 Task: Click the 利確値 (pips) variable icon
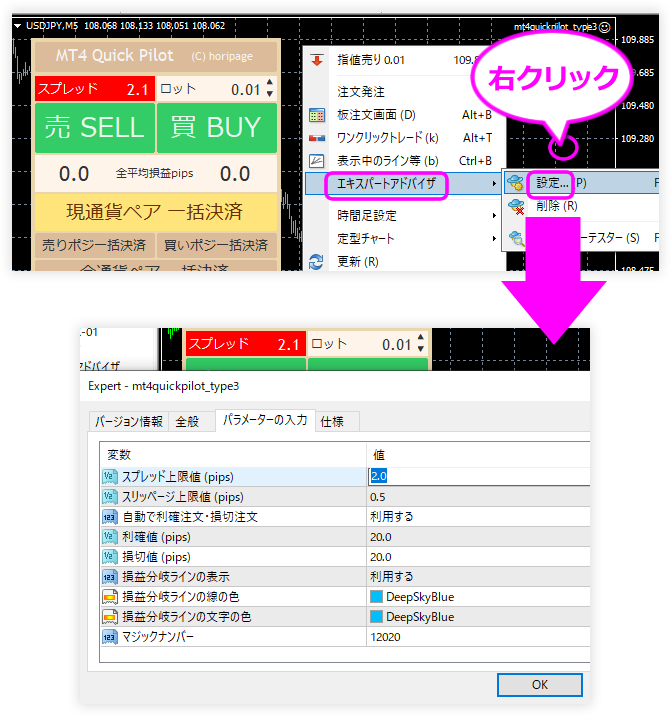(x=110, y=537)
